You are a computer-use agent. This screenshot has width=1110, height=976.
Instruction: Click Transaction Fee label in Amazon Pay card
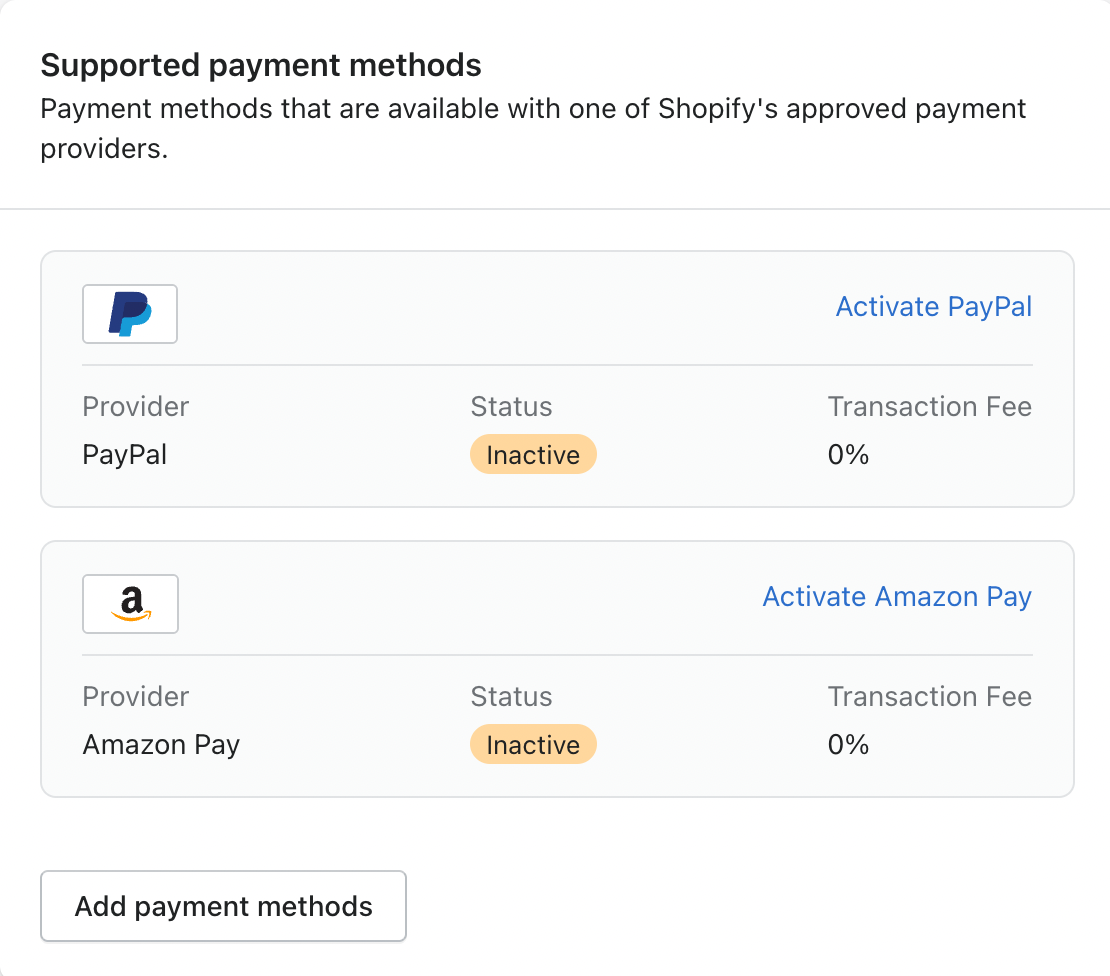pos(929,697)
